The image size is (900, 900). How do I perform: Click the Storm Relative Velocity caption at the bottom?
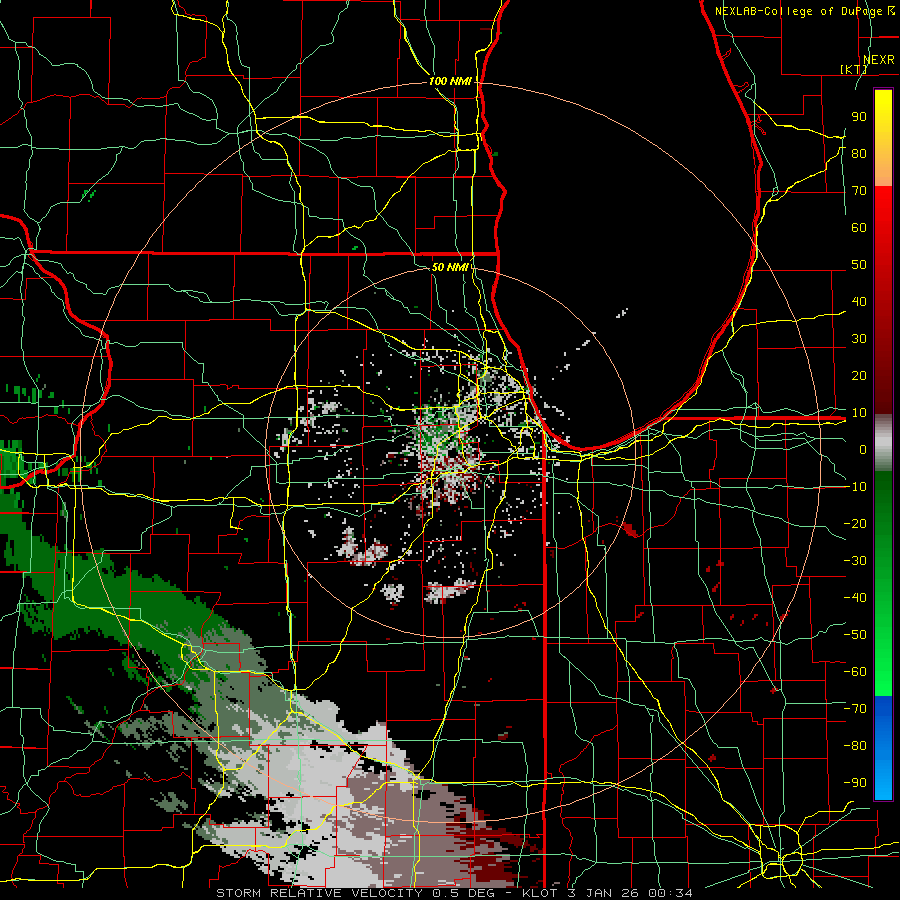coord(454,893)
